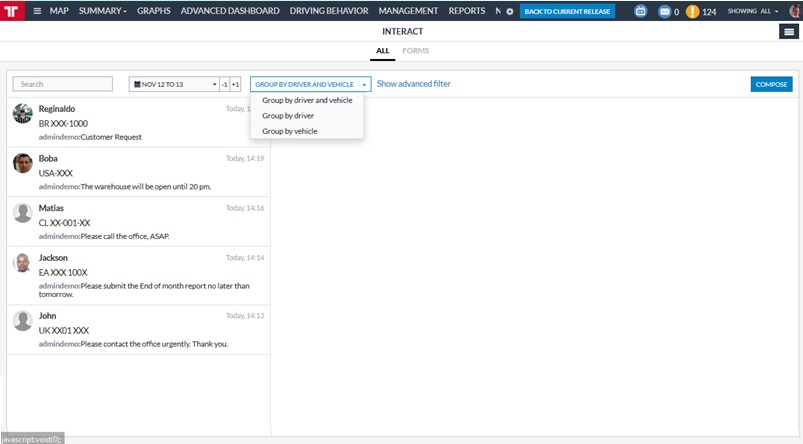Viewport: 803px width, 444px height.
Task: Click the 'BR XXX-1000' vehicle text
Action: tap(63, 123)
